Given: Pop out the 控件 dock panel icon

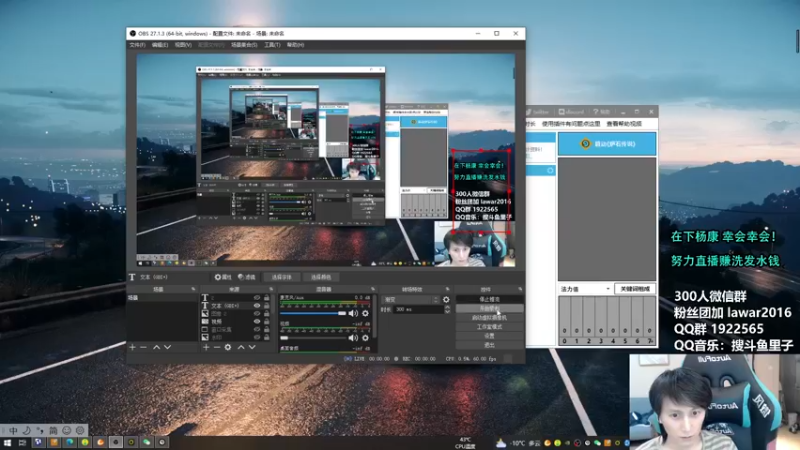Looking at the screenshot, I should click(x=520, y=289).
